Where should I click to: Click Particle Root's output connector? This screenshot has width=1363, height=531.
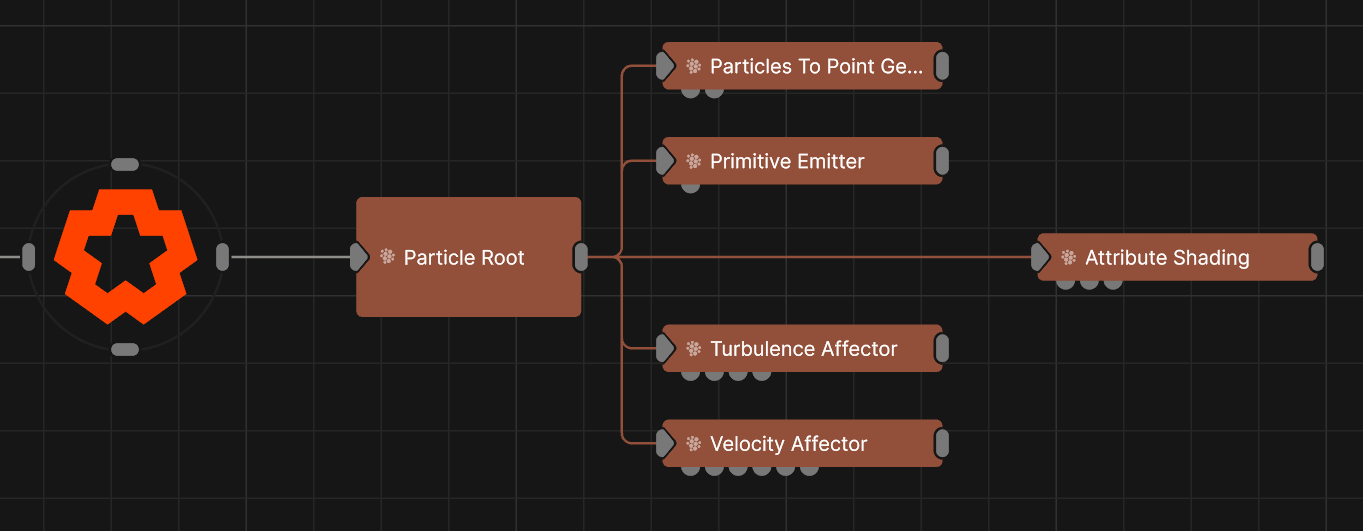point(581,257)
